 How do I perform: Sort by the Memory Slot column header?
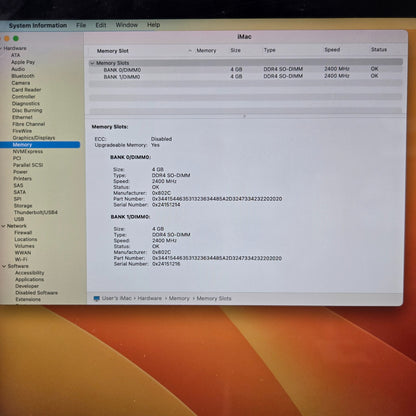[113, 51]
